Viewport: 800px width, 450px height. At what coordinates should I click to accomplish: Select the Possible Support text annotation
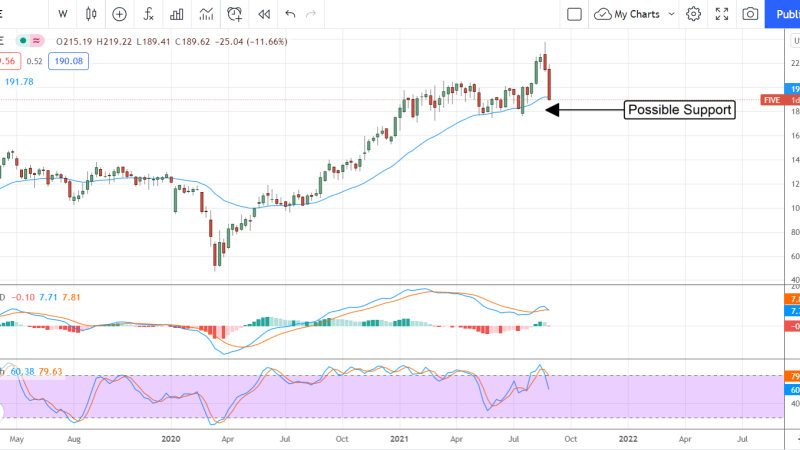coord(680,110)
